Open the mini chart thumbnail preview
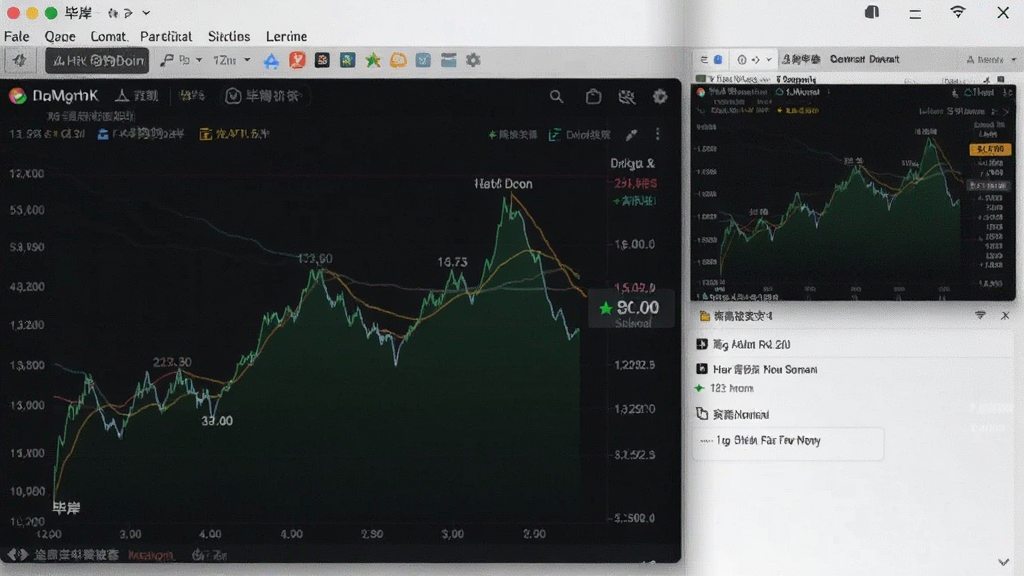1024x576 pixels. click(x=853, y=192)
